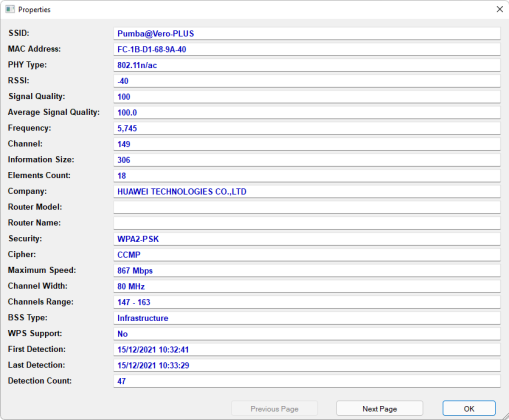Click the RSSI value field
The height and width of the screenshot is (420, 509).
click(x=307, y=81)
